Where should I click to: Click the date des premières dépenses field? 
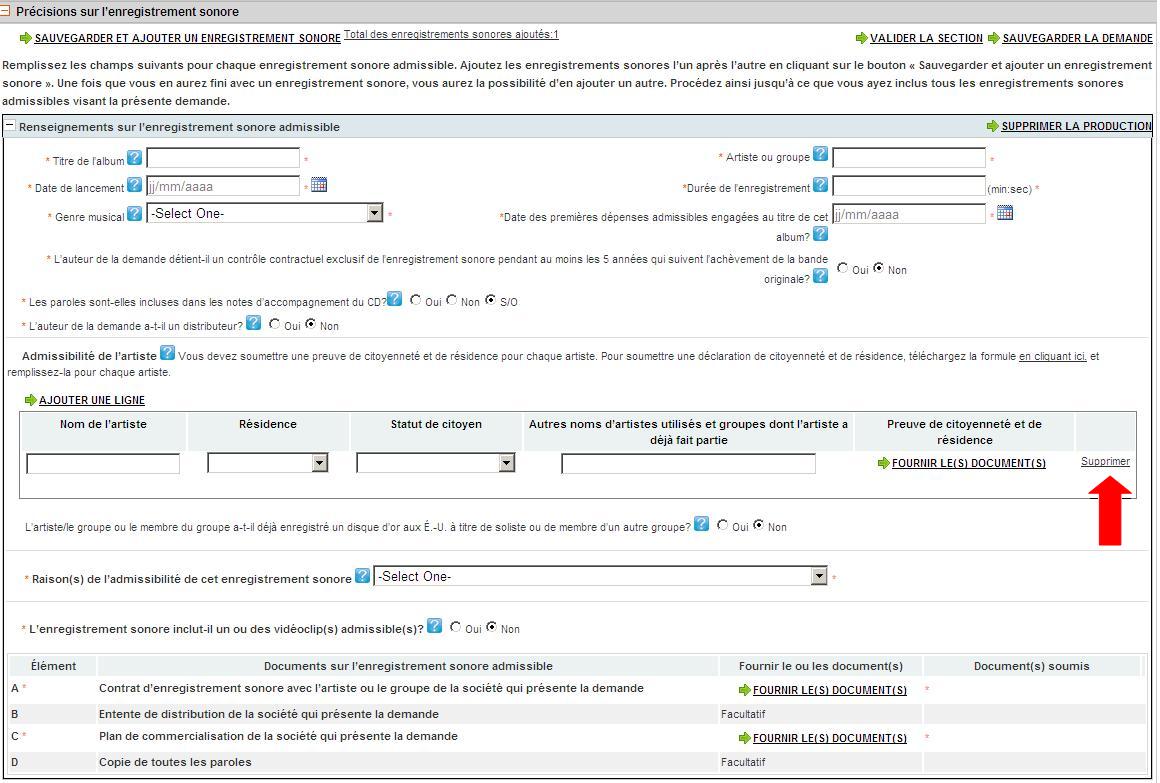909,214
